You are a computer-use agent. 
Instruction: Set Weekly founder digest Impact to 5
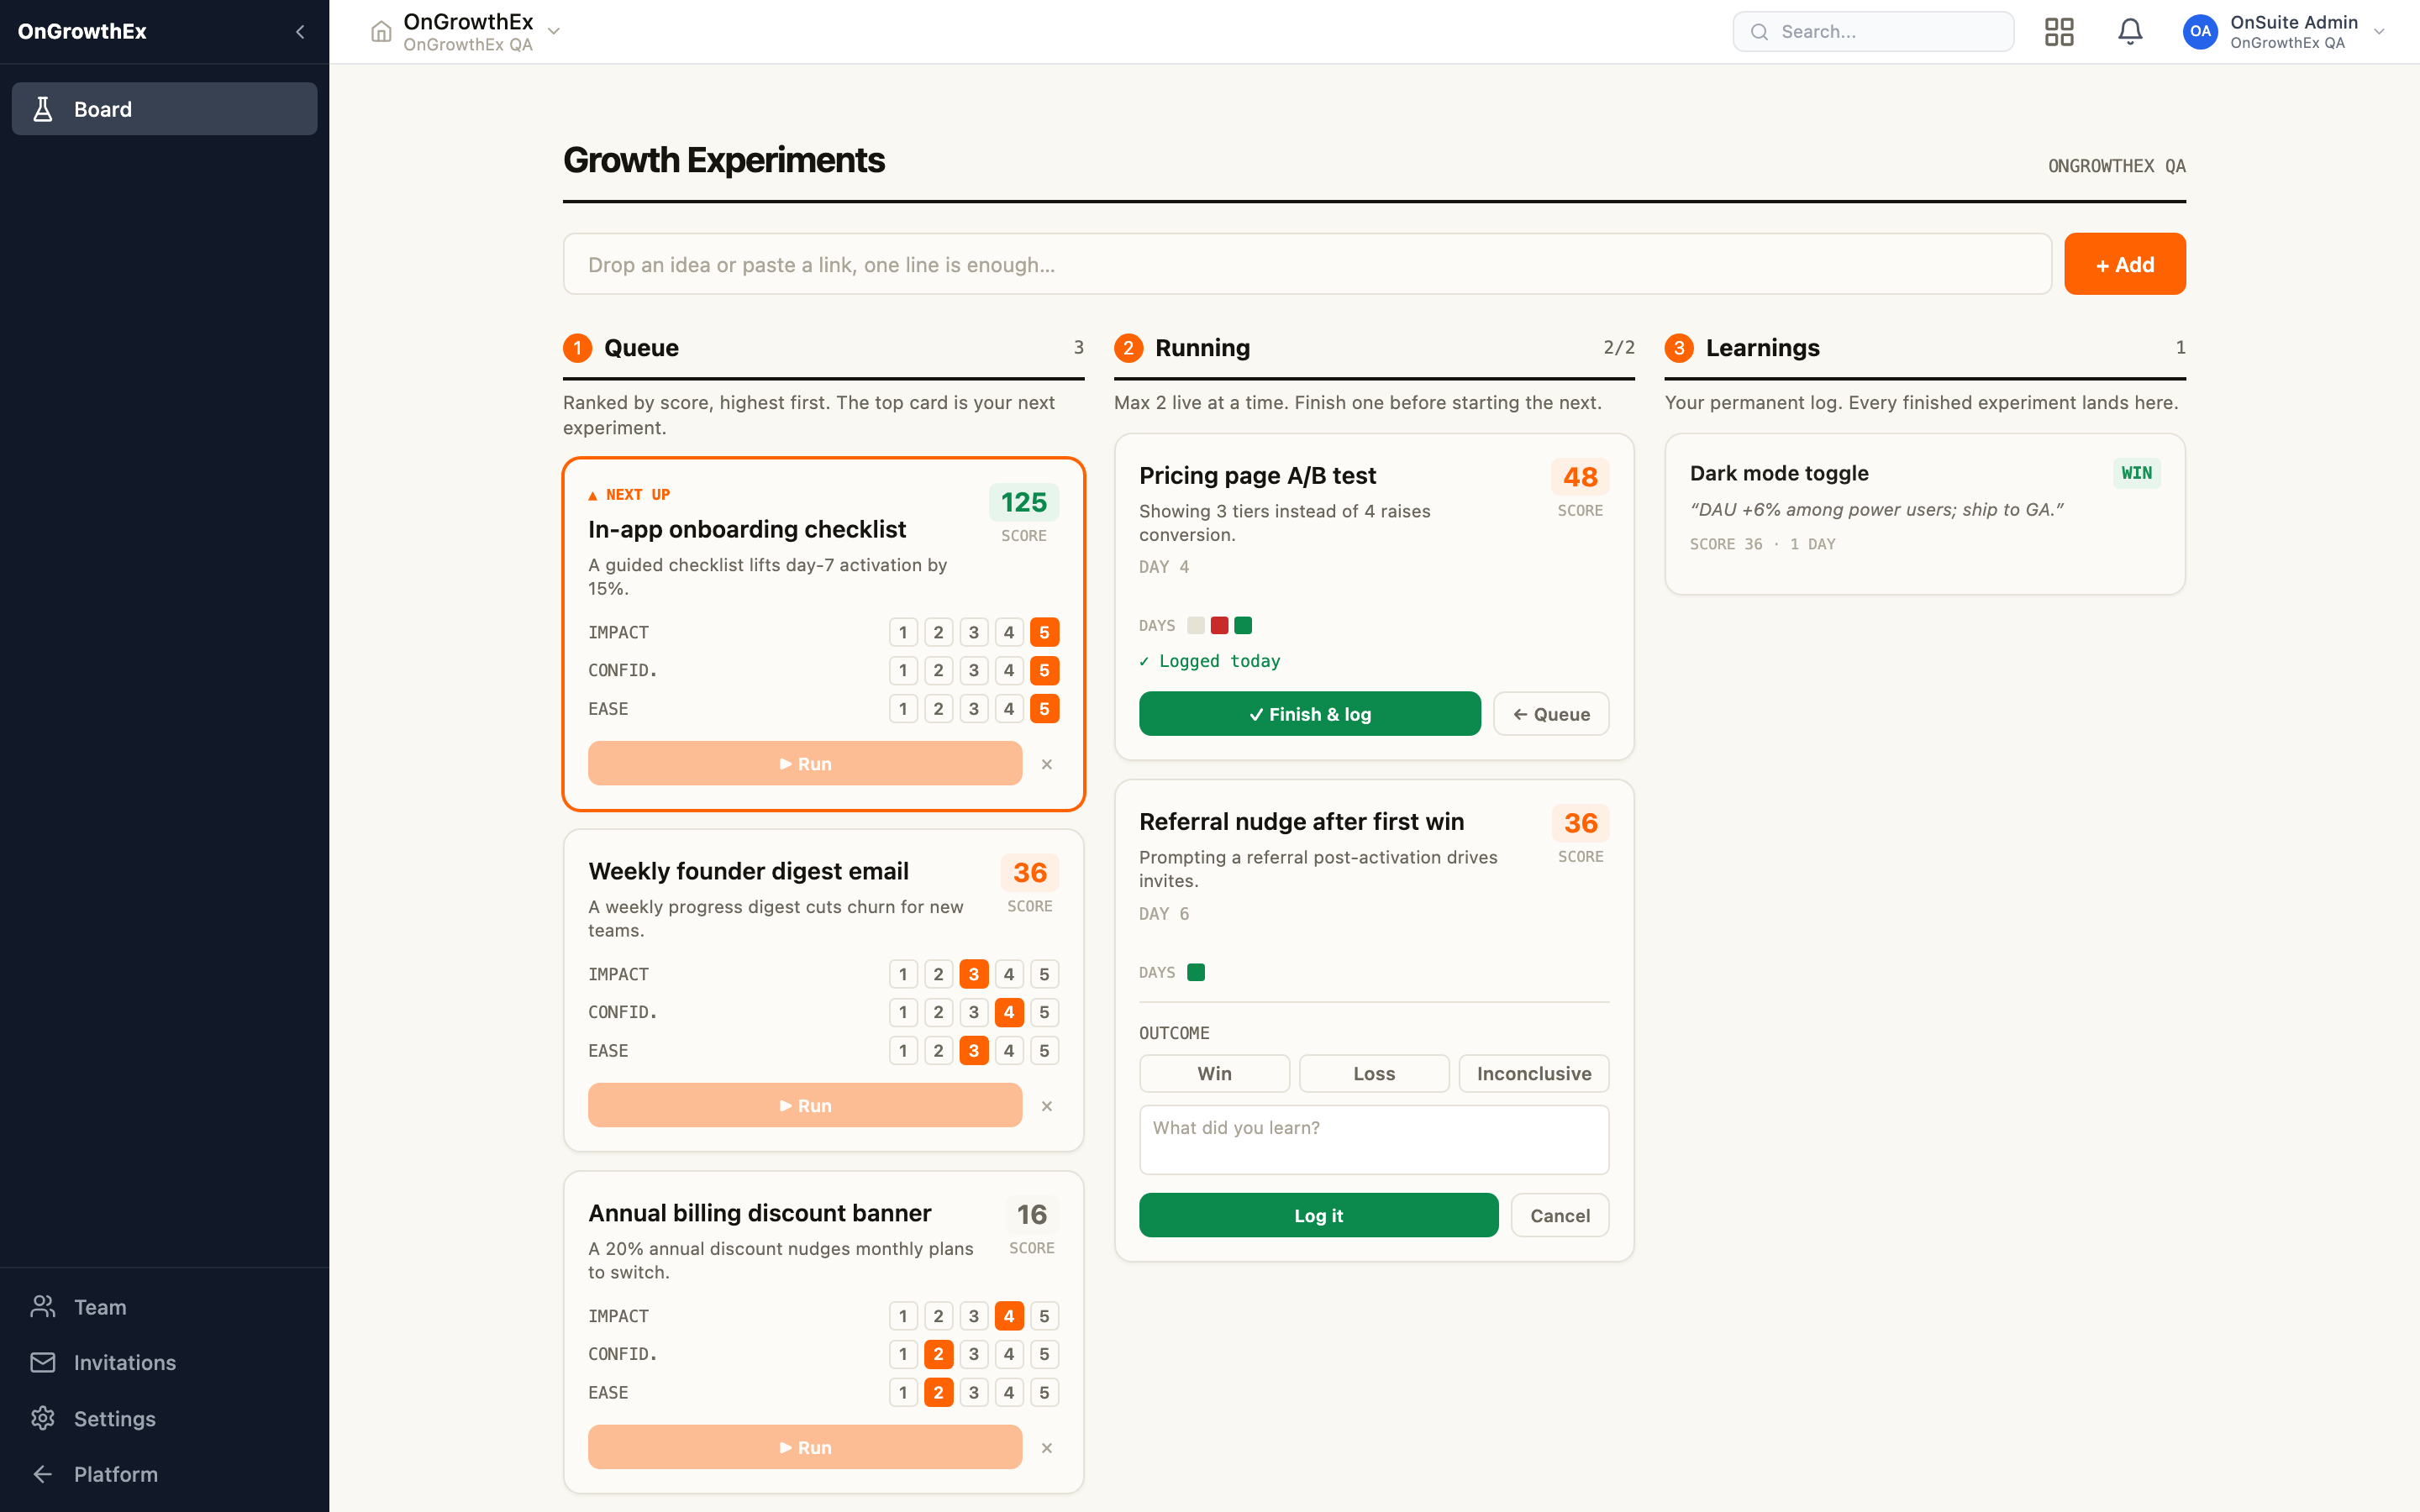(1044, 974)
